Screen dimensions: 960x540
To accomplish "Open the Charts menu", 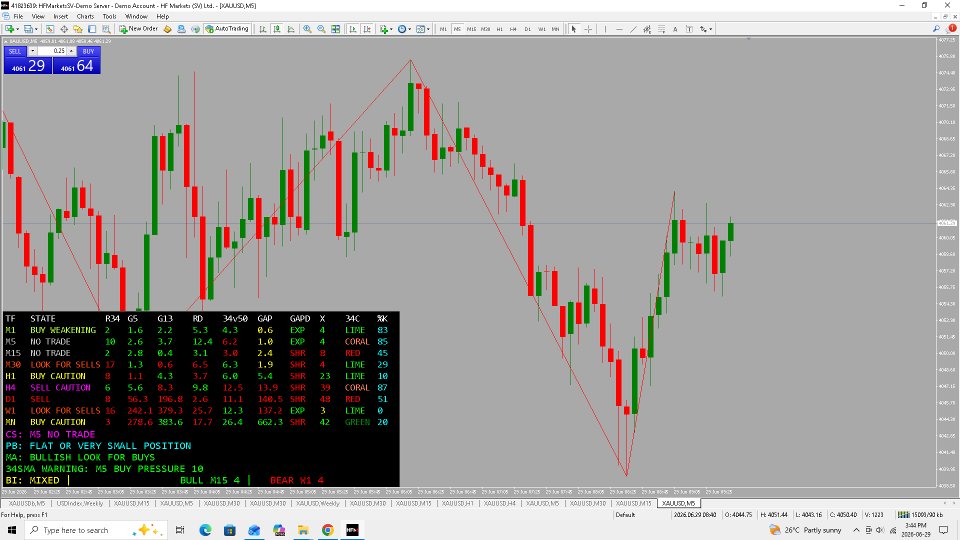I will [x=85, y=17].
